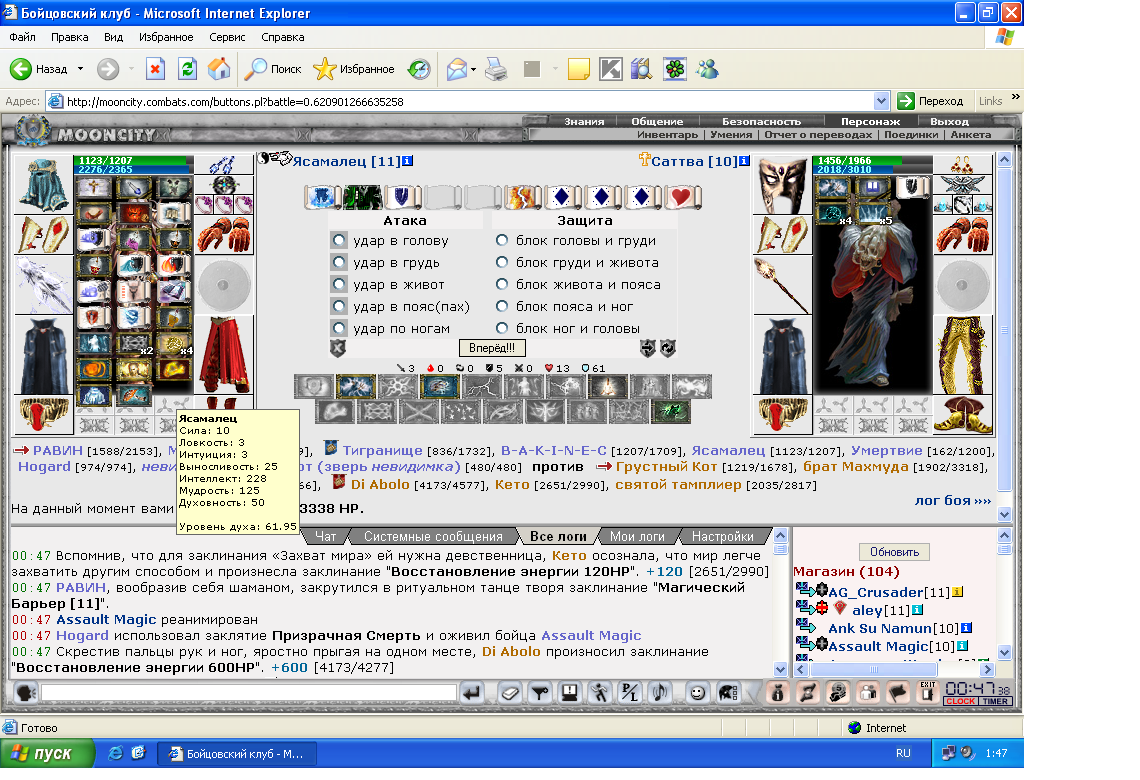Click the circular-arrows refresh shield icon

click(667, 347)
